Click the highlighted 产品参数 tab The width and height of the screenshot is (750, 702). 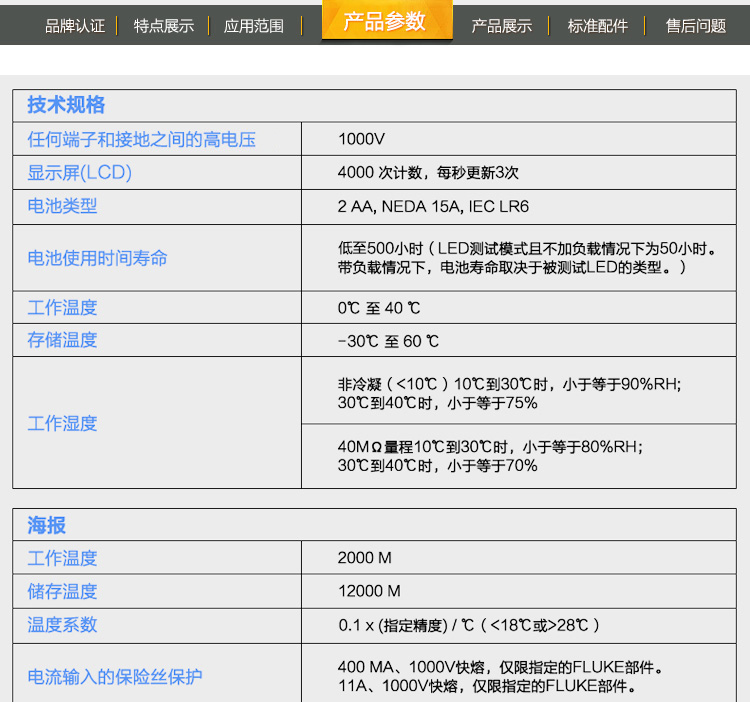click(385, 22)
